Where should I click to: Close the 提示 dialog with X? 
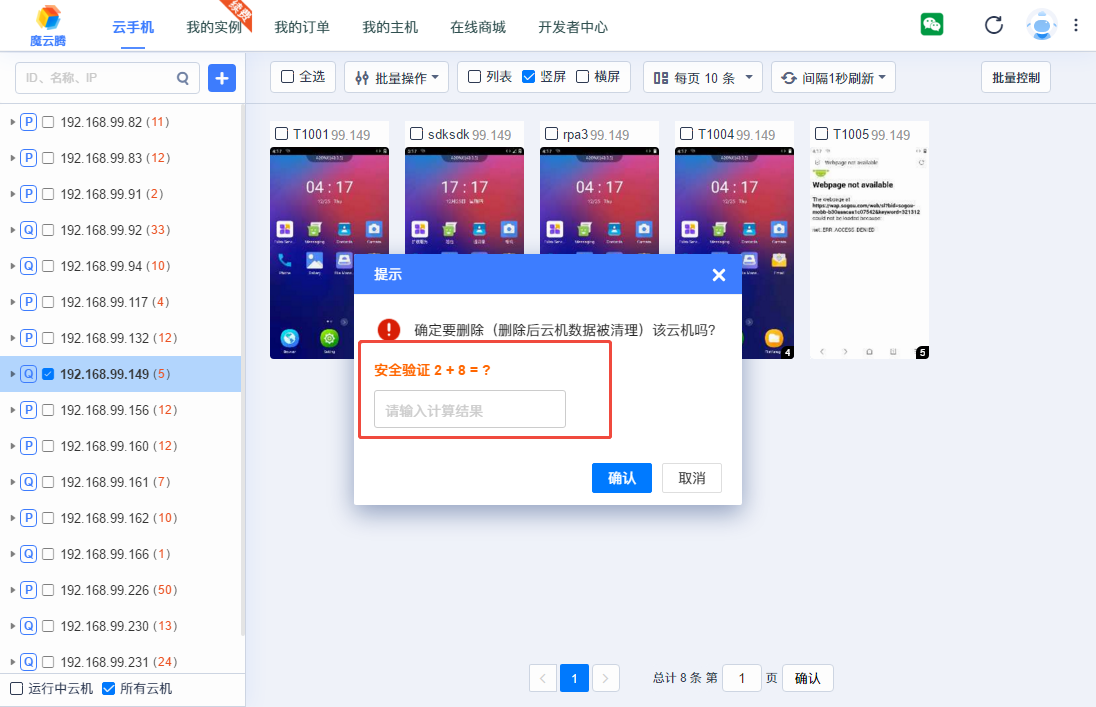coord(718,275)
